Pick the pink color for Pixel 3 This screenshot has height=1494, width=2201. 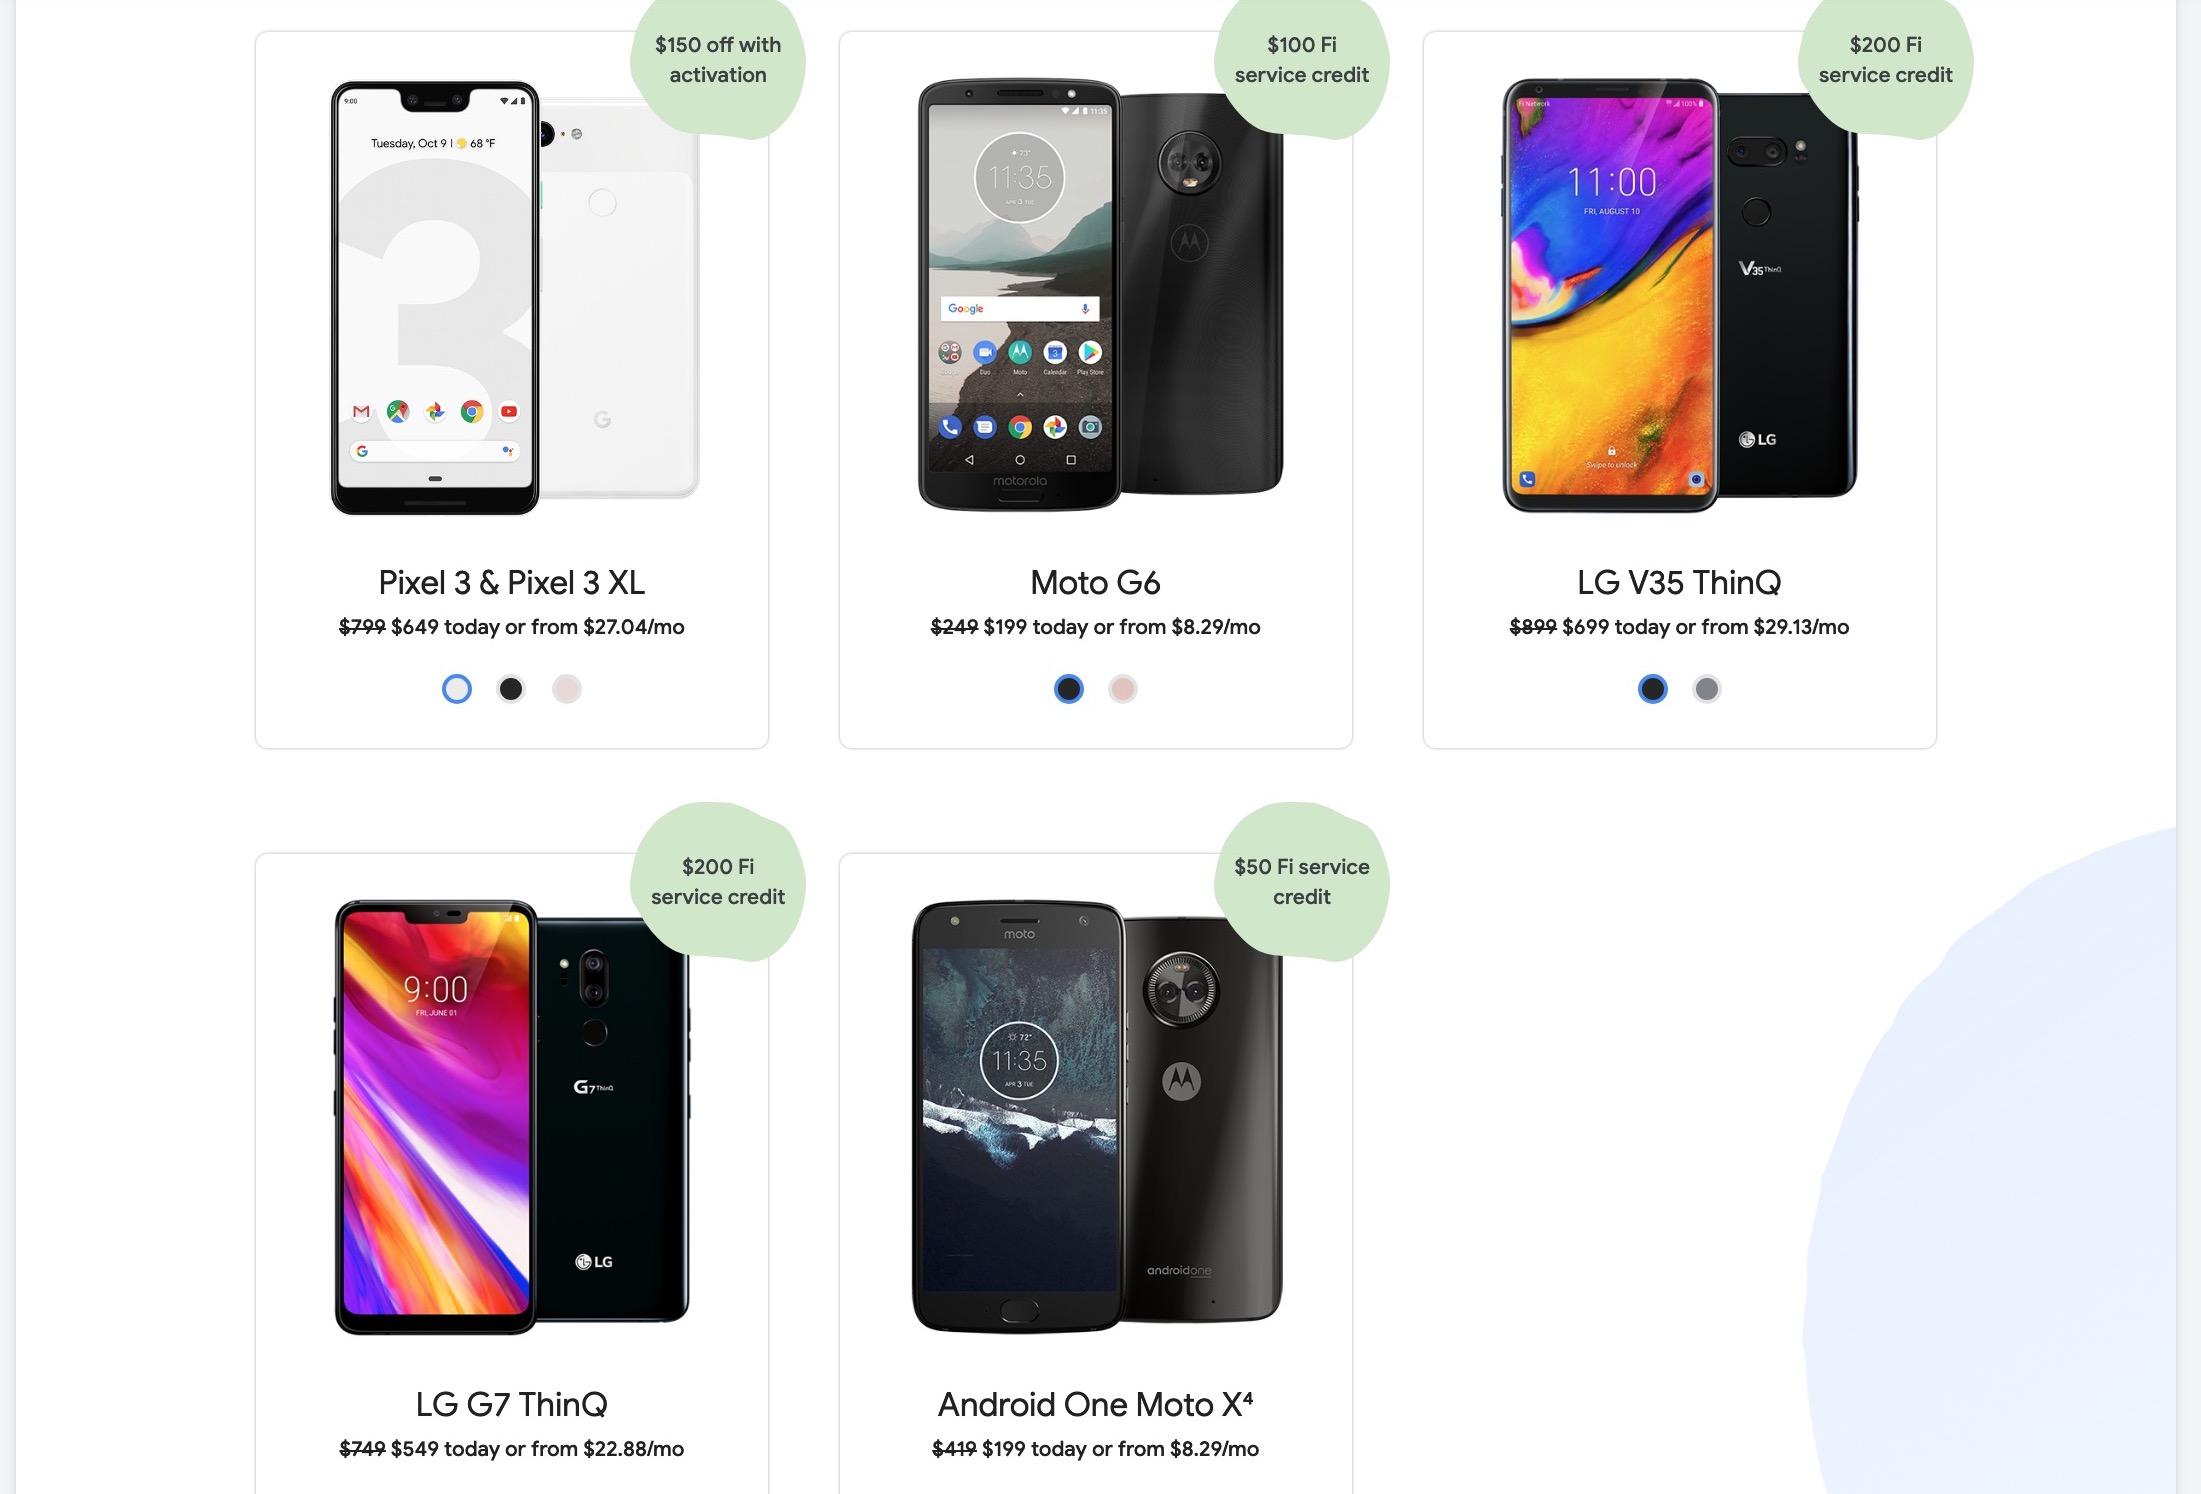coord(567,689)
